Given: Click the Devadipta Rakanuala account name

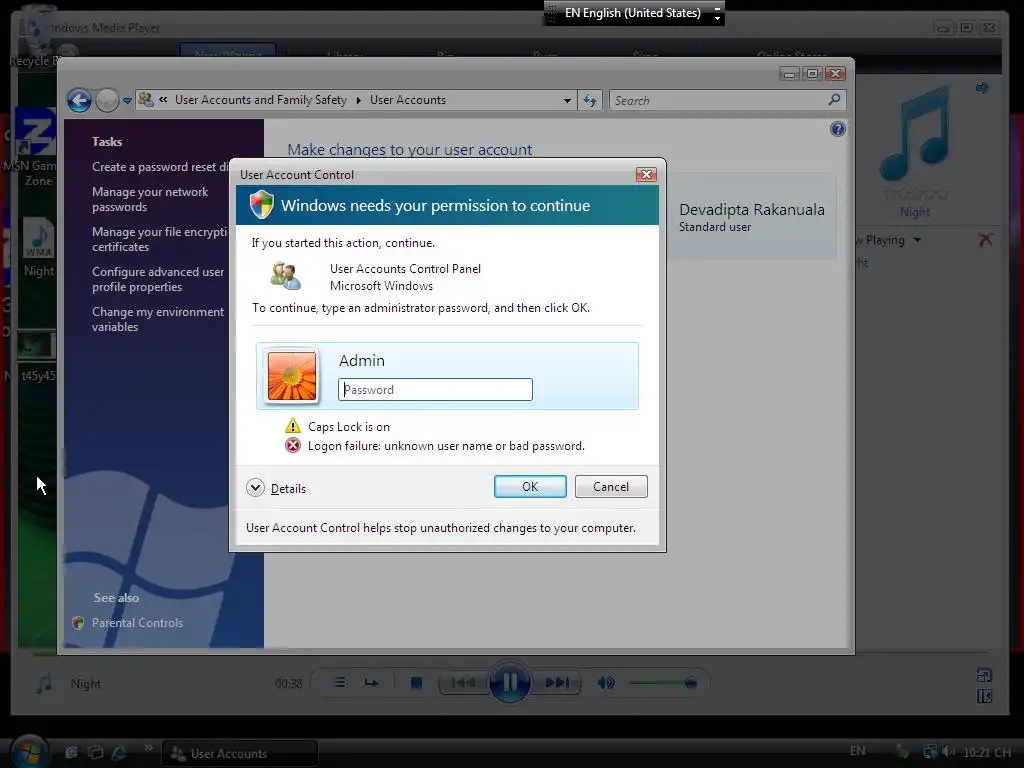Looking at the screenshot, I should (752, 210).
